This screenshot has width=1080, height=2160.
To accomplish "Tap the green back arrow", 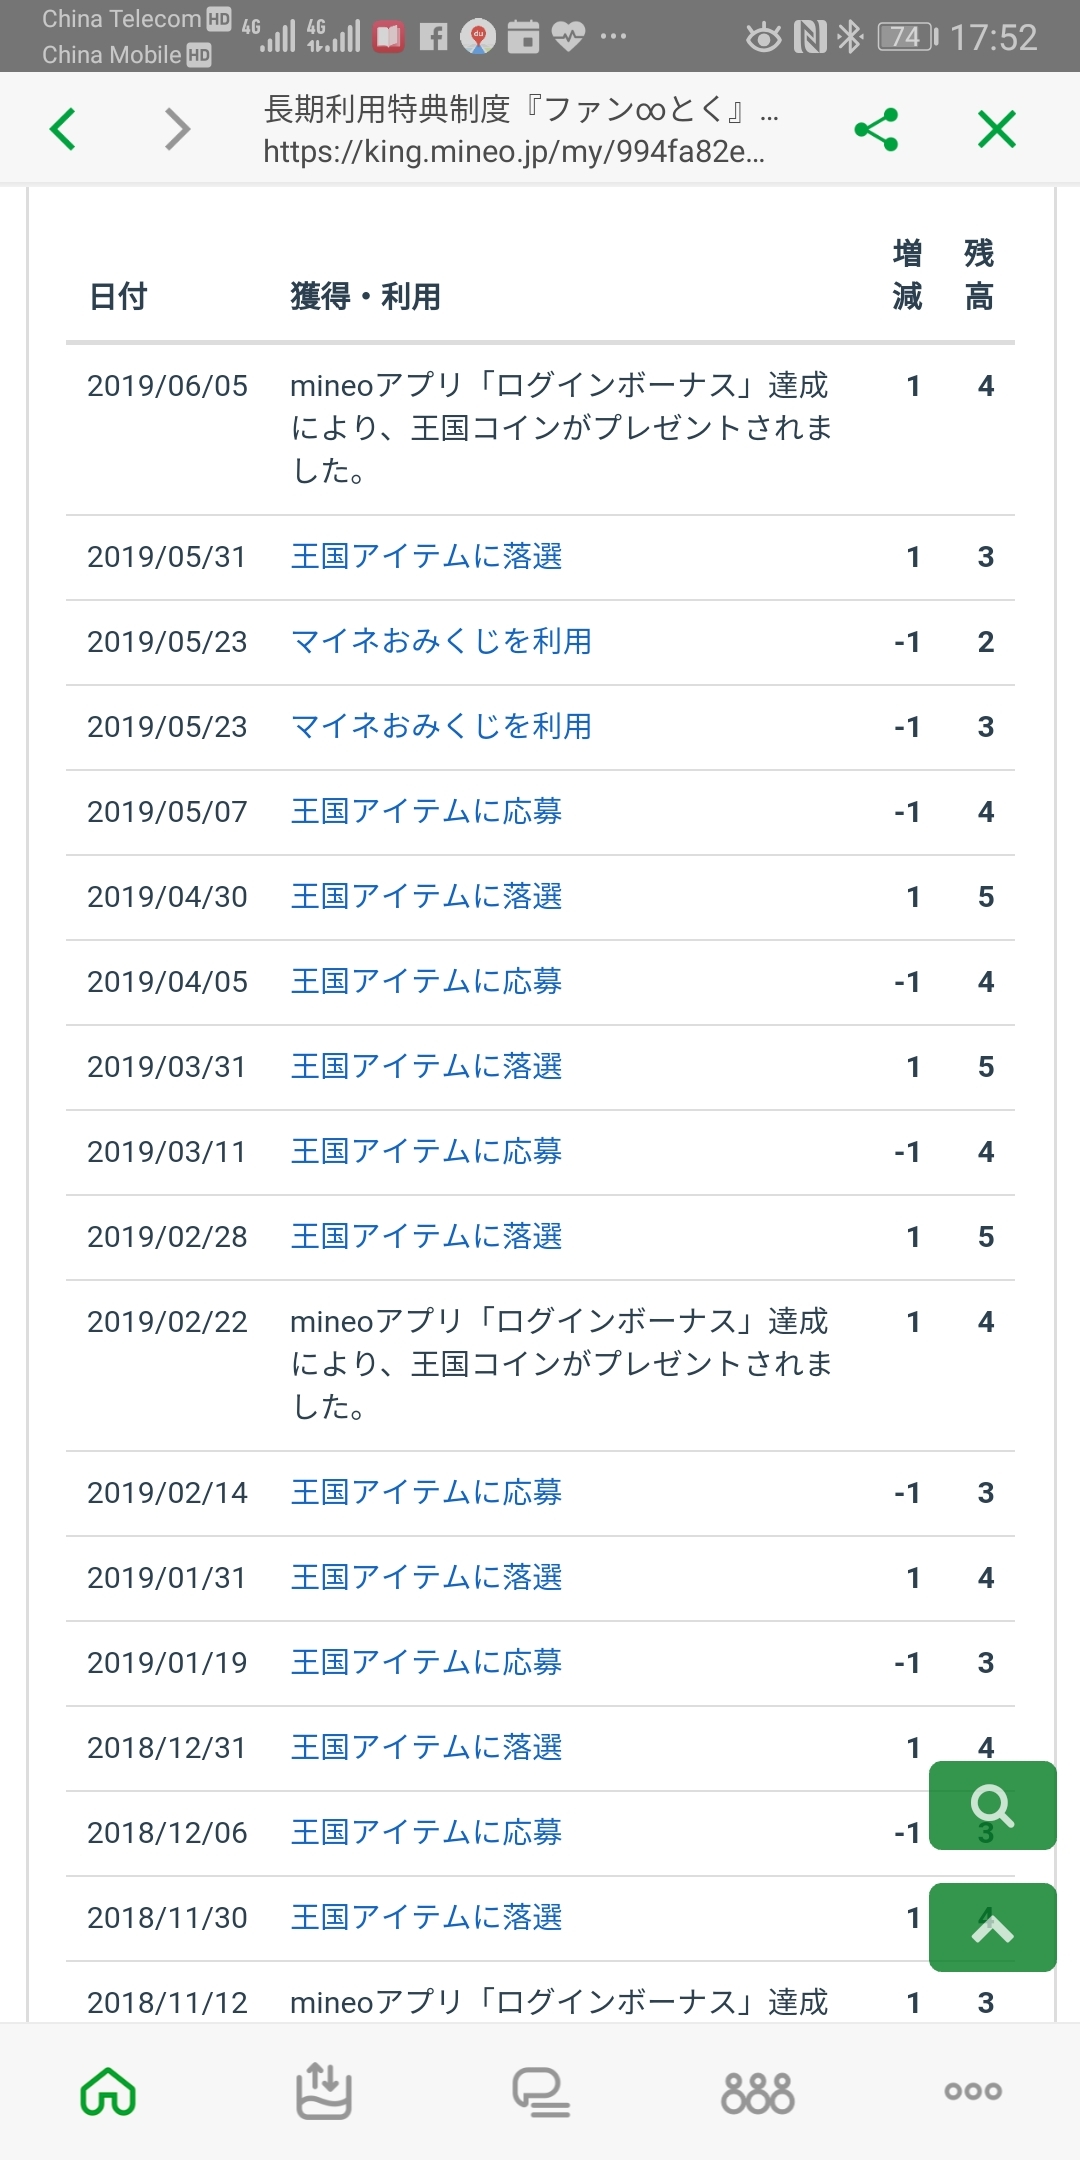I will (63, 129).
